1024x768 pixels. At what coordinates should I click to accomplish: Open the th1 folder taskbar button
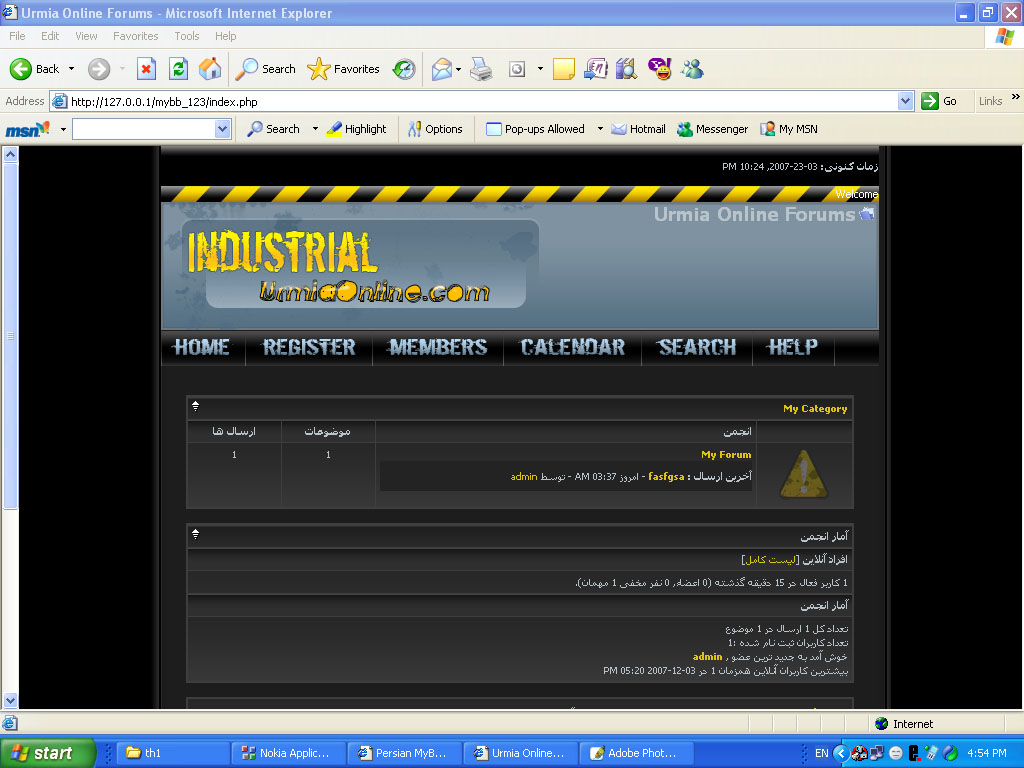pos(172,753)
